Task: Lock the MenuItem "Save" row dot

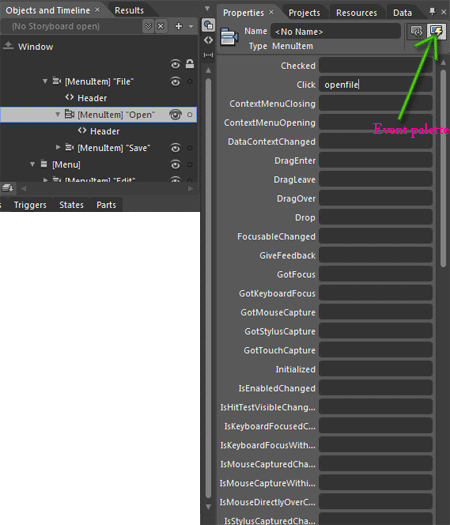Action: pyautogui.click(x=190, y=148)
